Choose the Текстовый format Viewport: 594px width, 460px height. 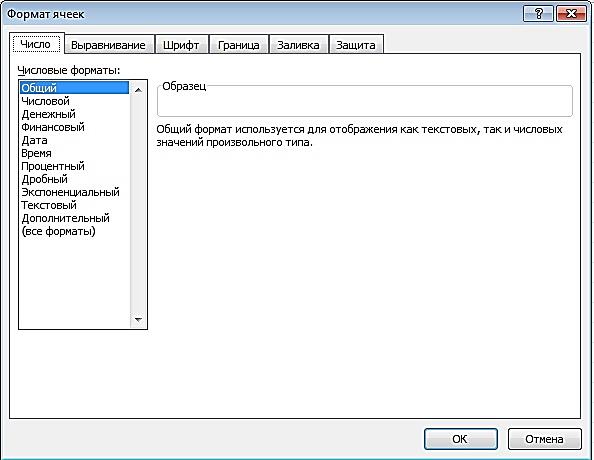74,205
